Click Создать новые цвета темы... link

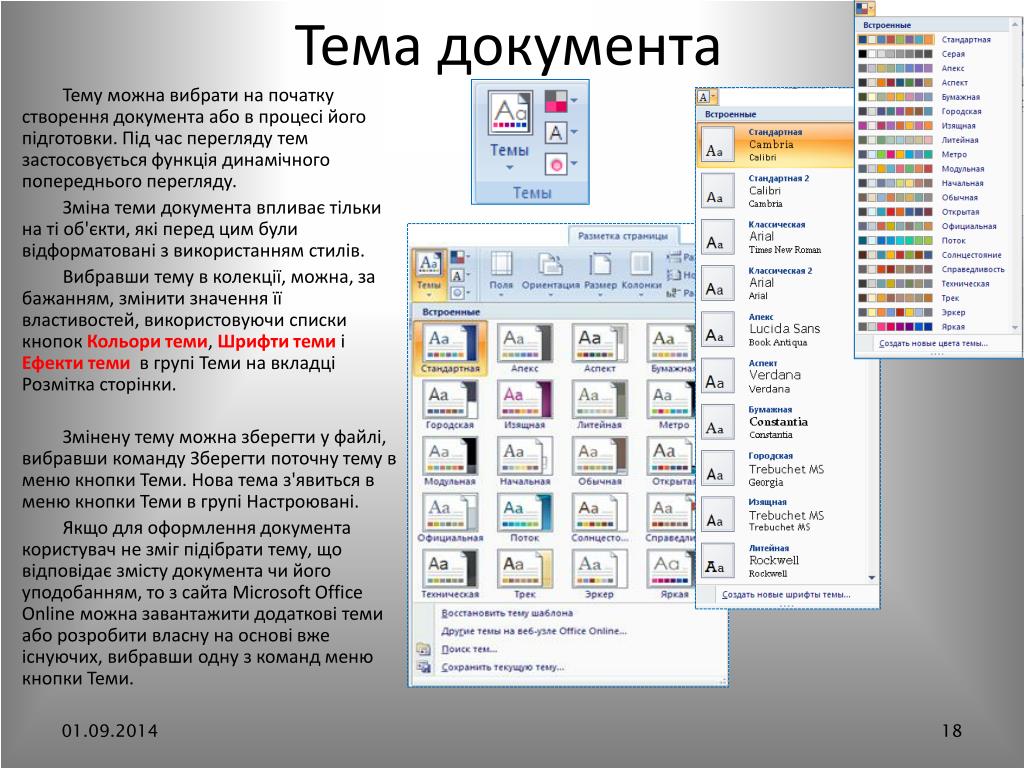coord(933,343)
